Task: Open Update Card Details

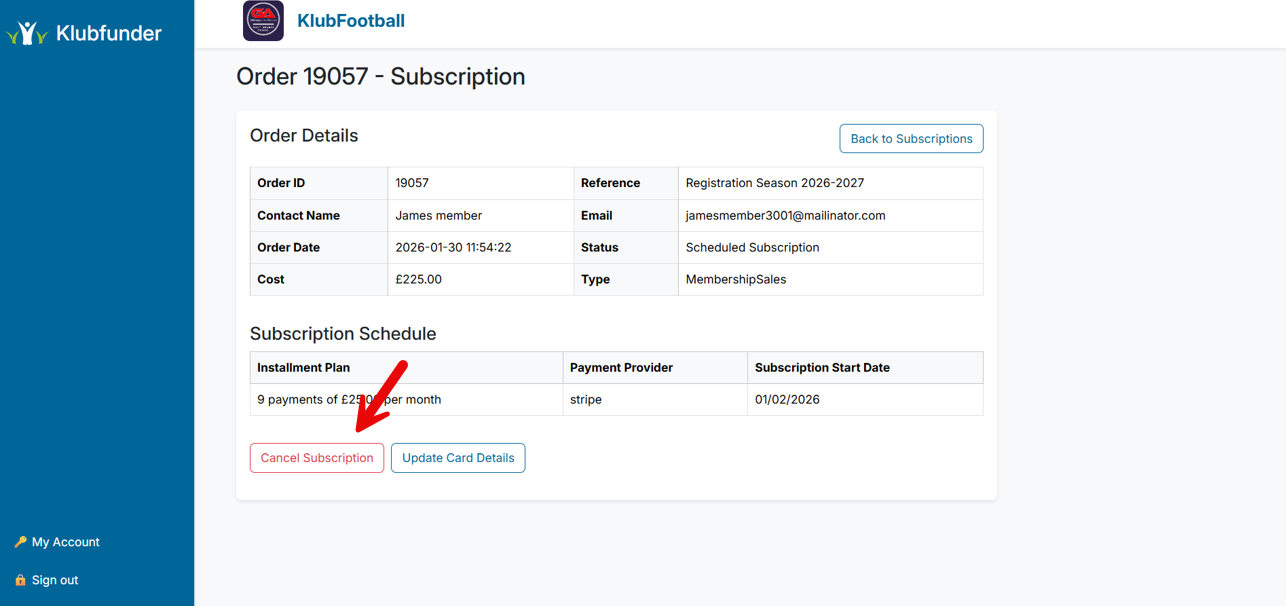Action: click(x=458, y=458)
